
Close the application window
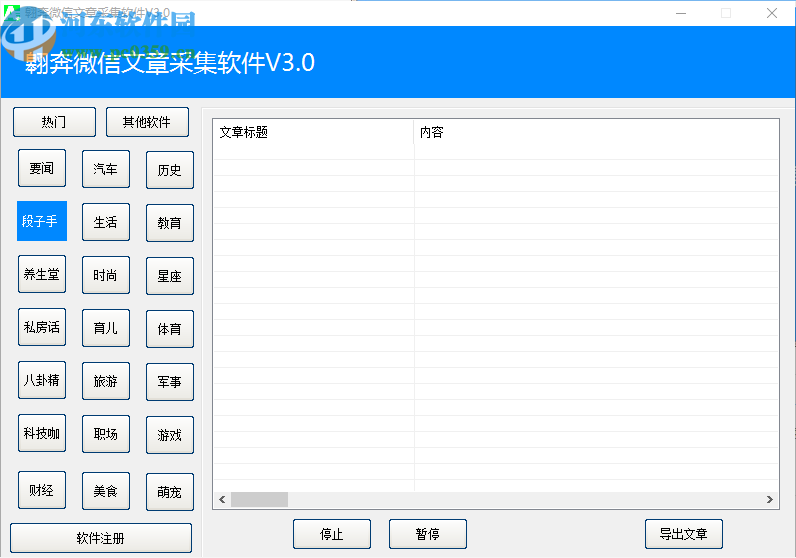[772, 13]
